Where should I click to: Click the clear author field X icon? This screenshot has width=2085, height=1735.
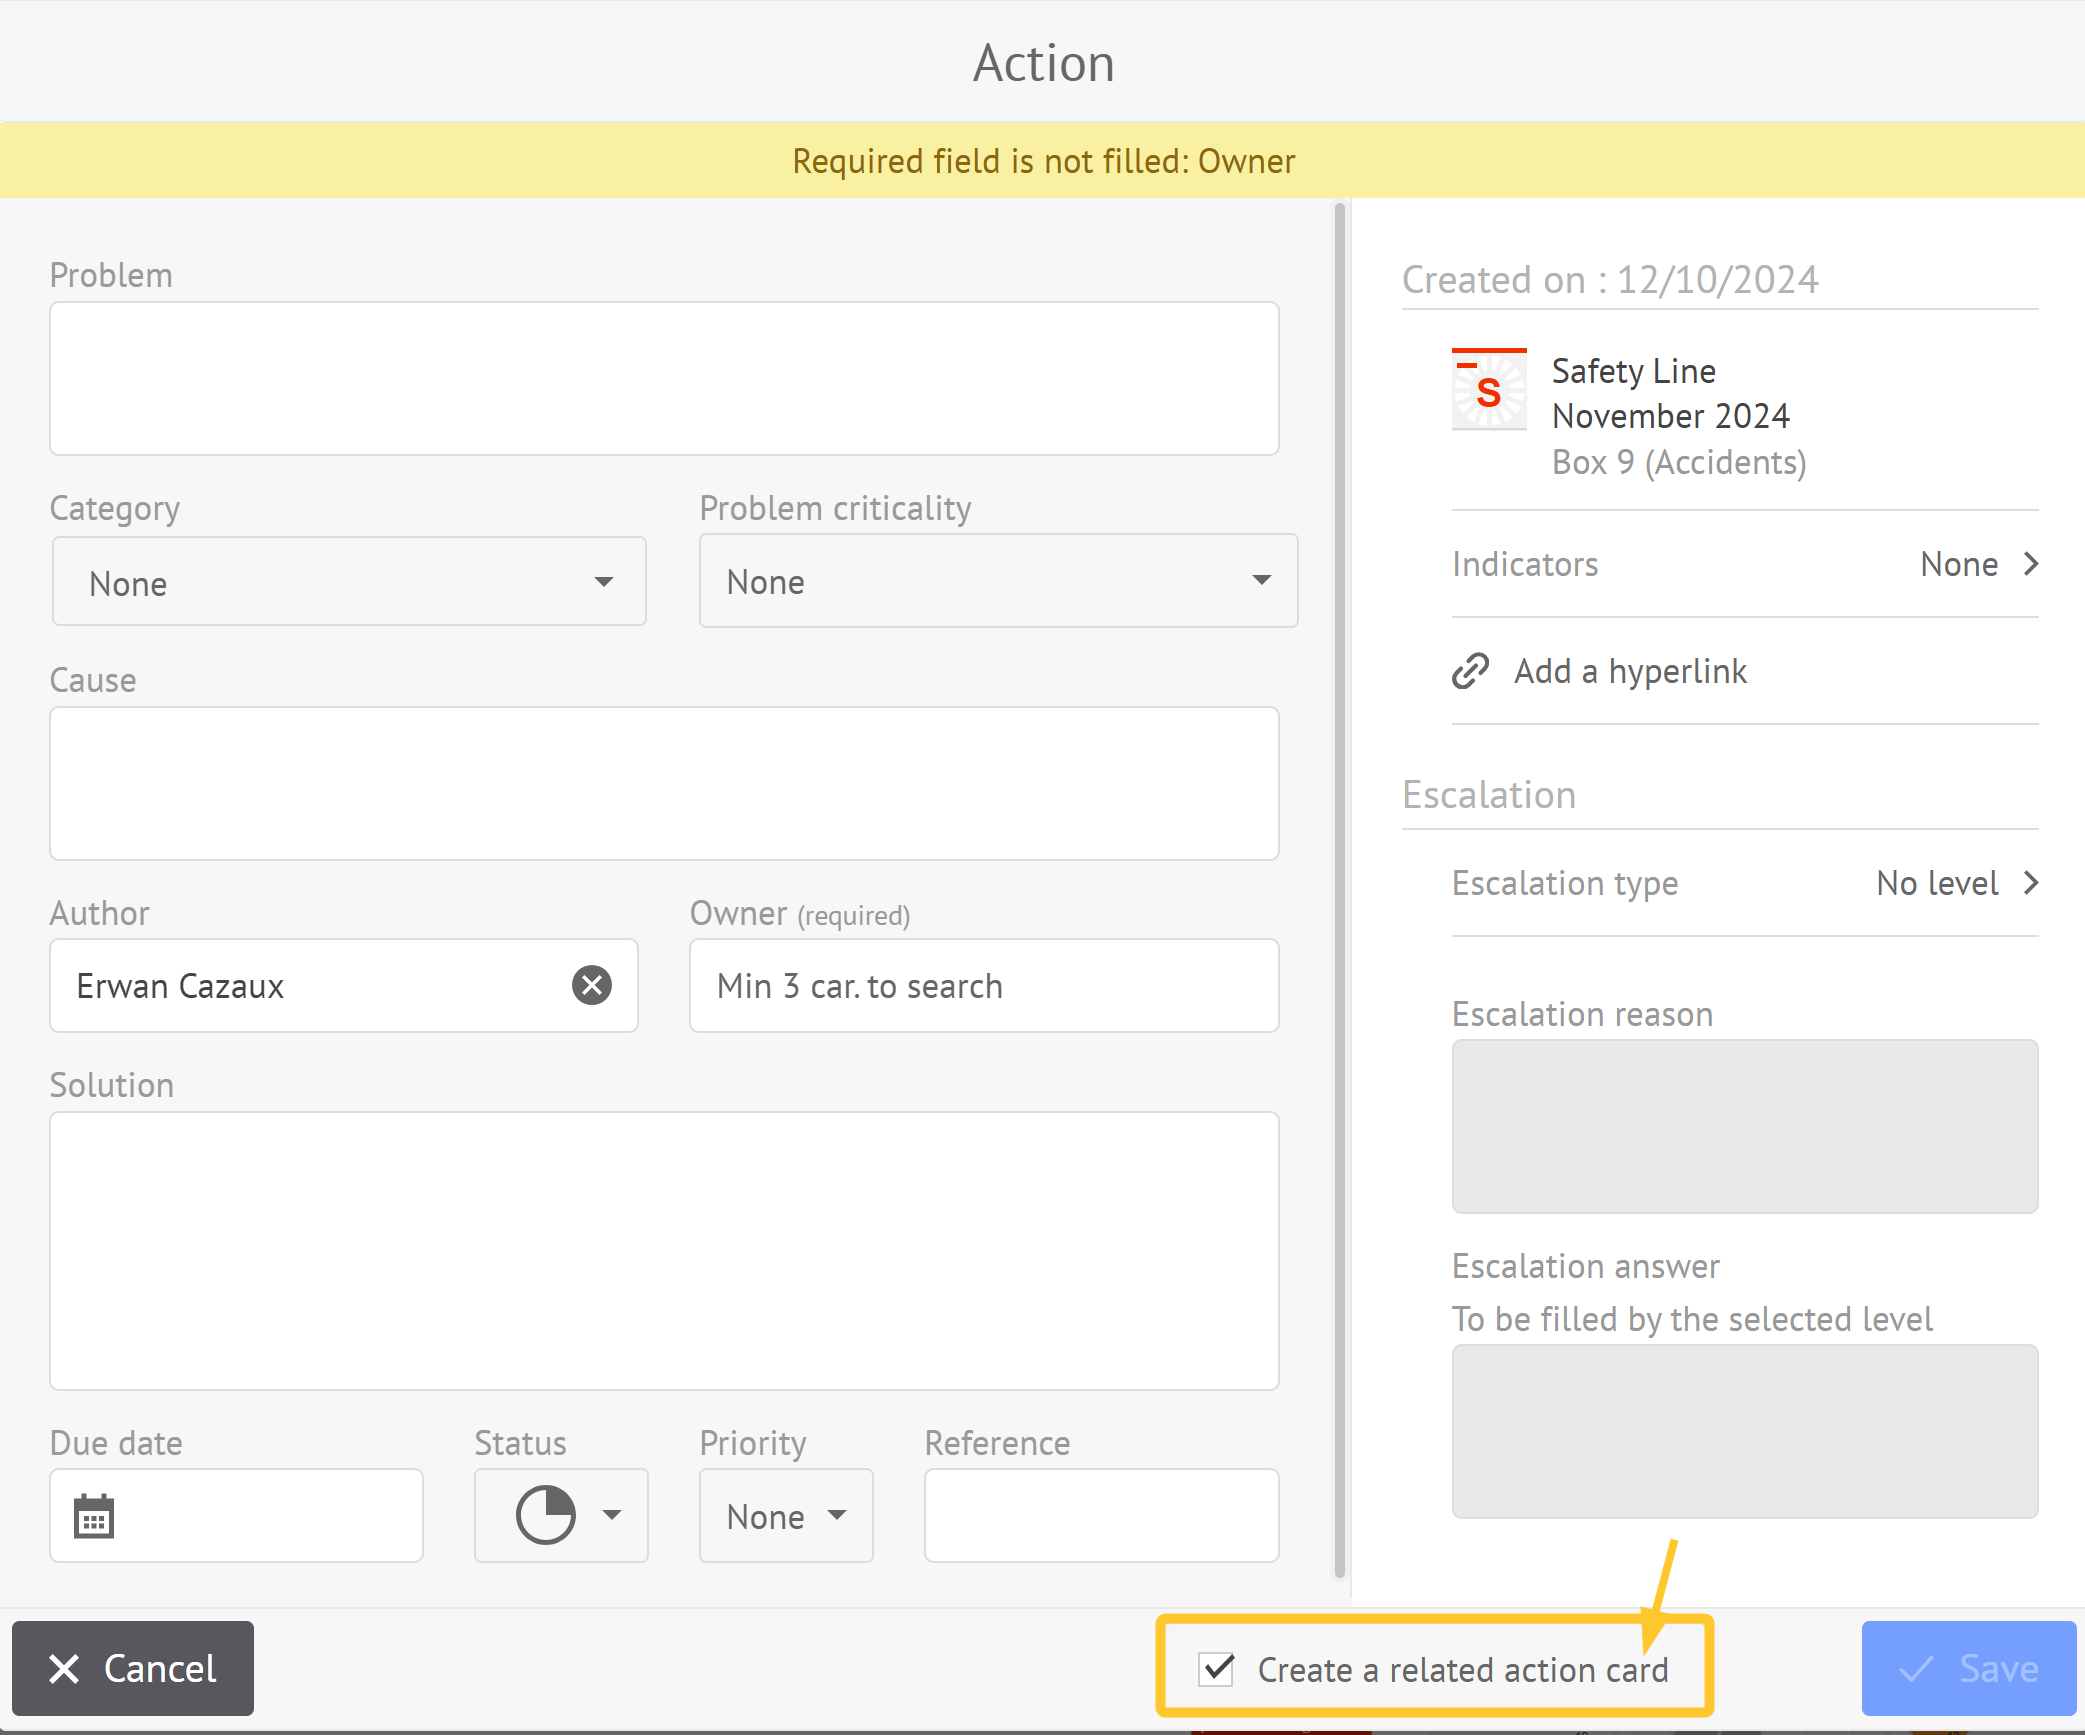pyautogui.click(x=589, y=985)
